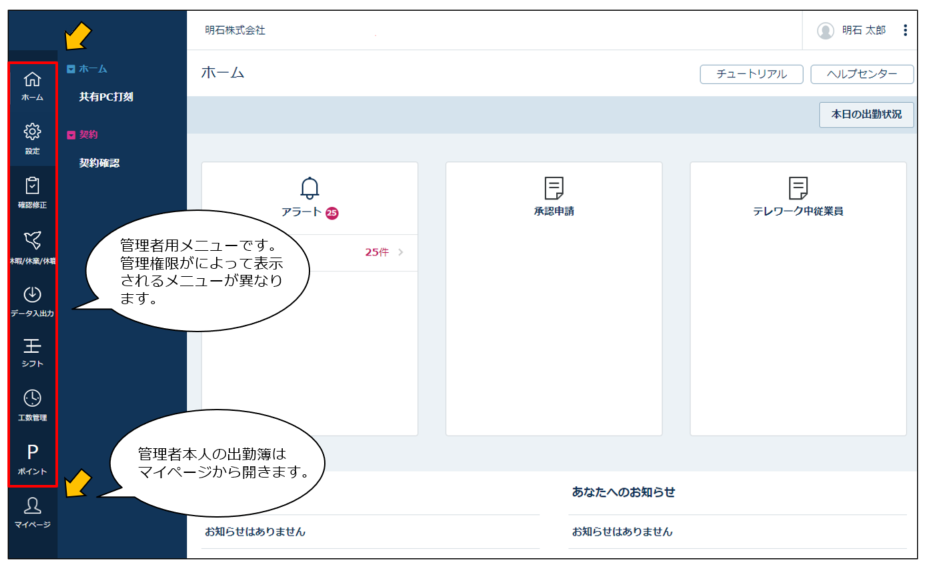This screenshot has height=571, width=925.
Task: Collapse the 契約 submenu section
Action: point(71,135)
